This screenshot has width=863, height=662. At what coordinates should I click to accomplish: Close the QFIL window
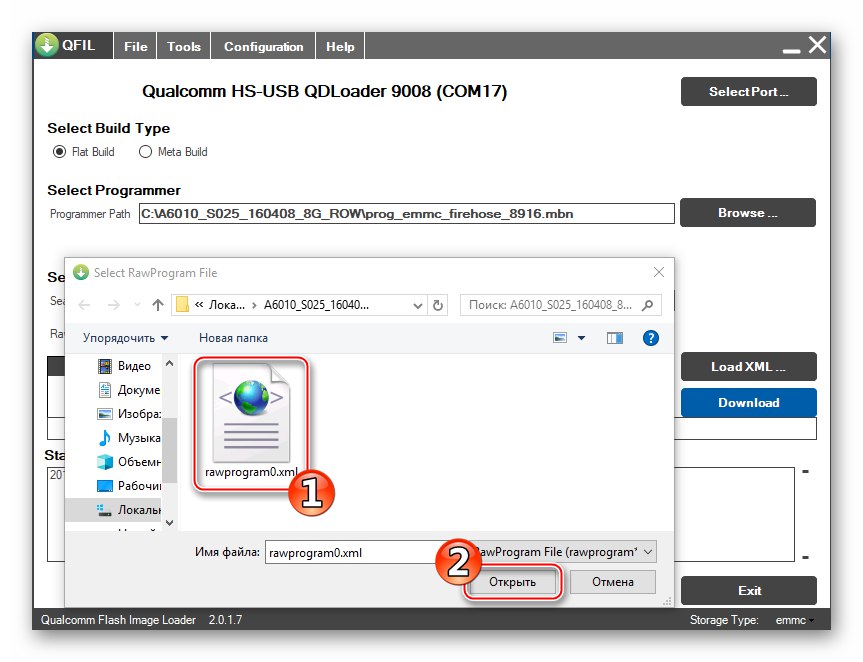pos(817,45)
